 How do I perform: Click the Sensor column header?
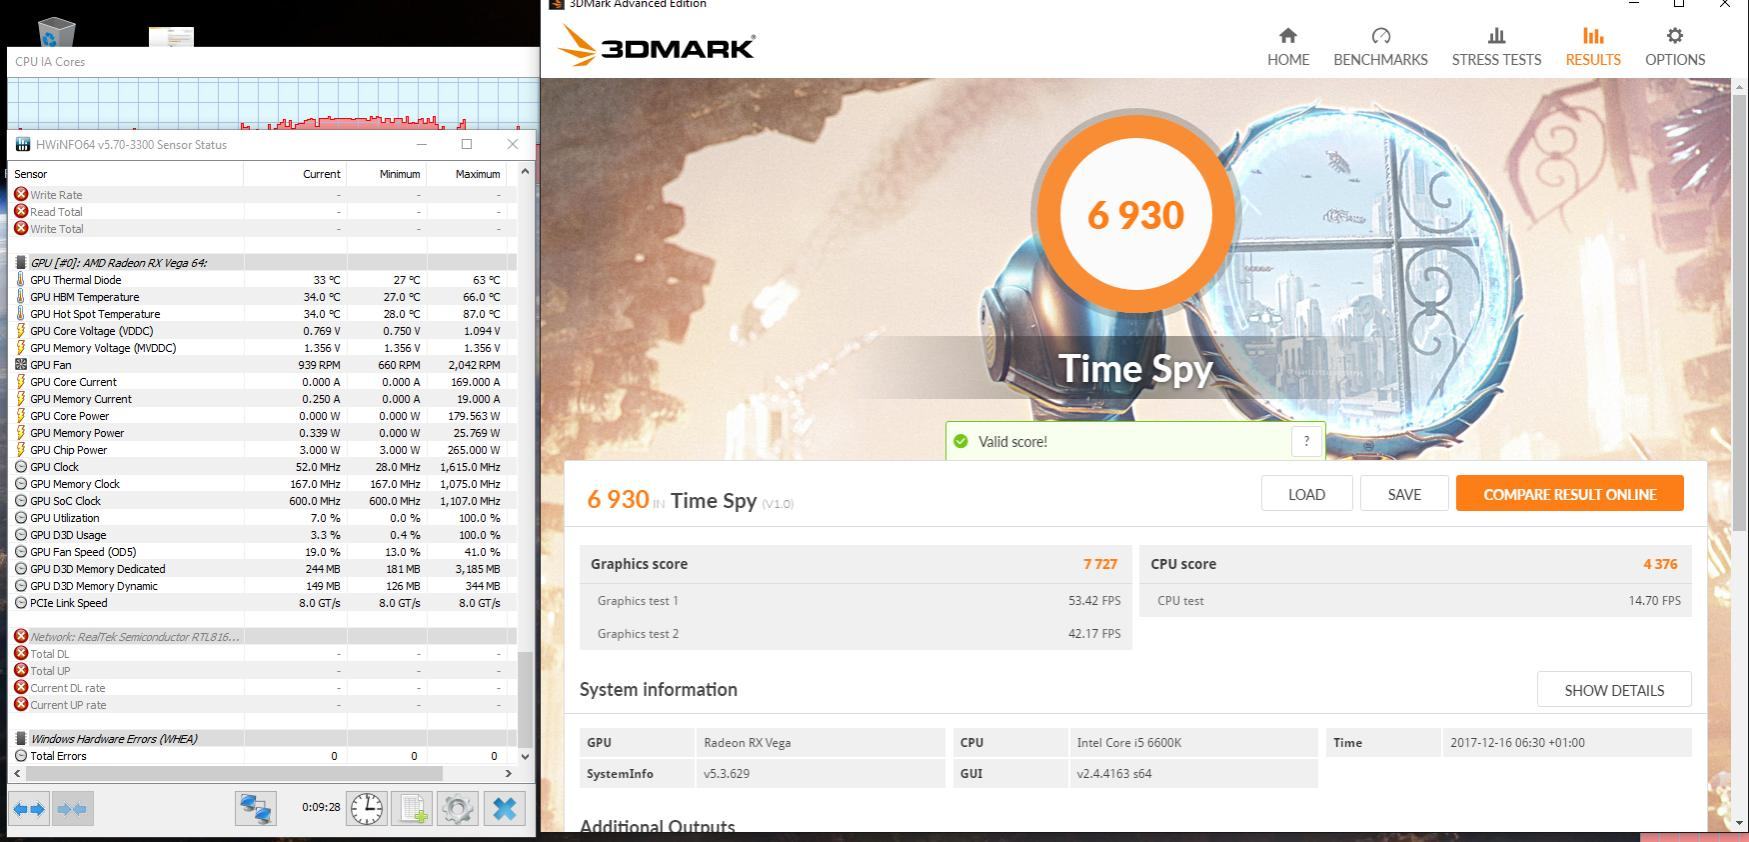tap(127, 174)
